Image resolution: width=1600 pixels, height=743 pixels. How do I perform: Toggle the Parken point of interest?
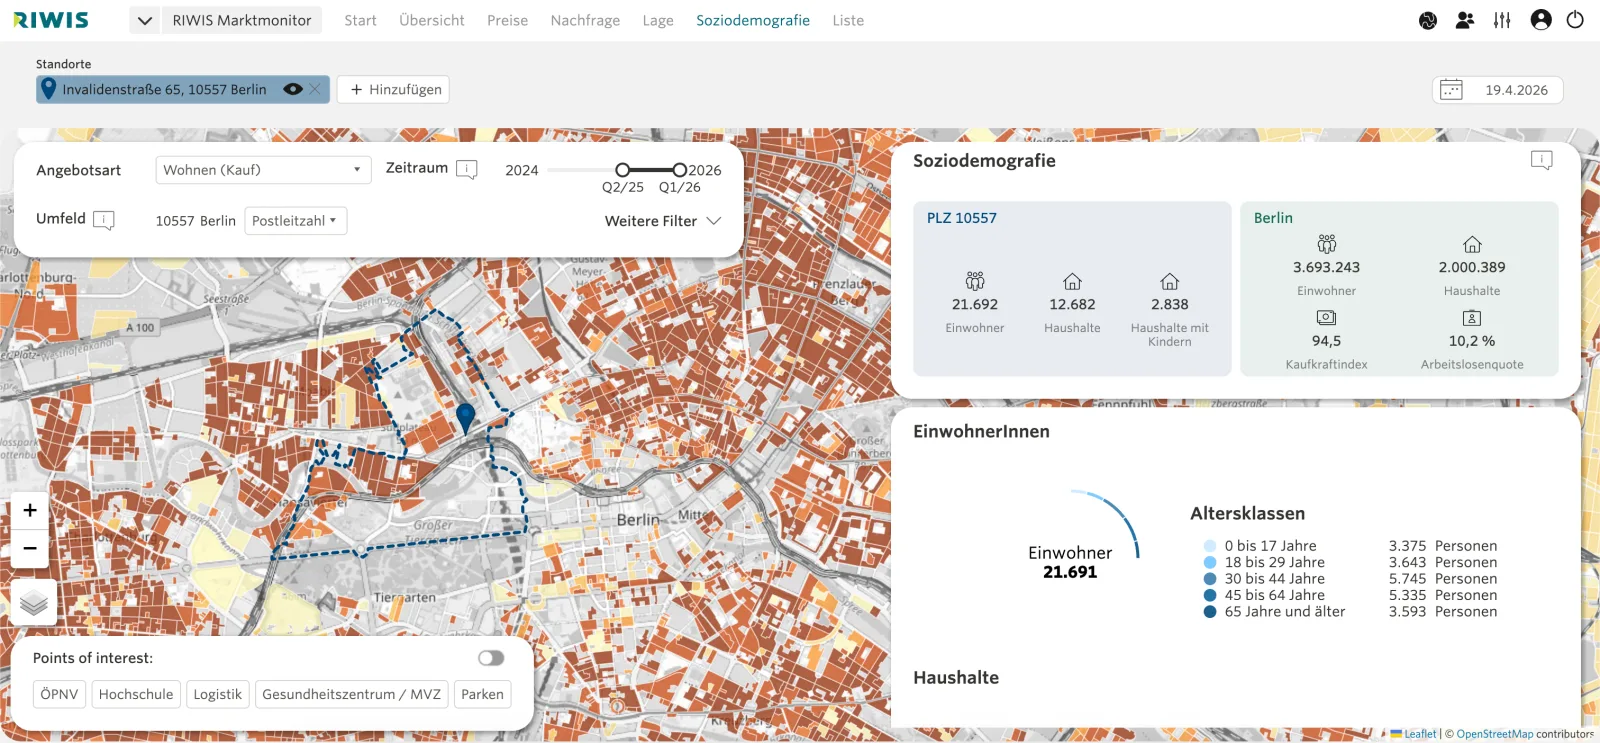click(x=482, y=694)
